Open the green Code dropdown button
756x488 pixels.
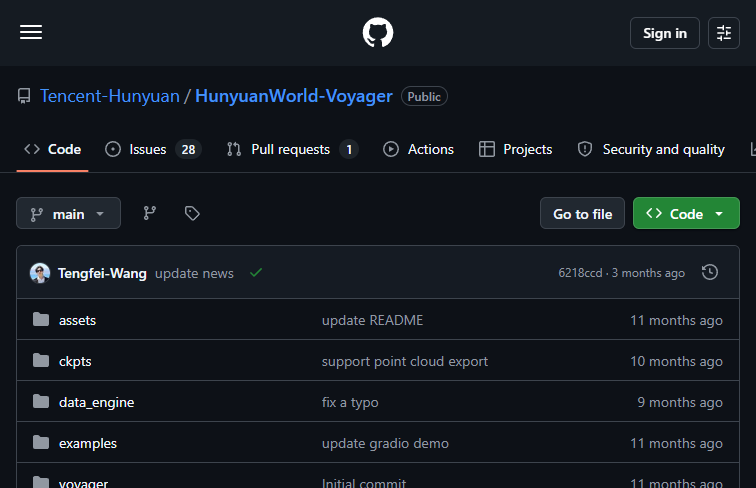[686, 213]
